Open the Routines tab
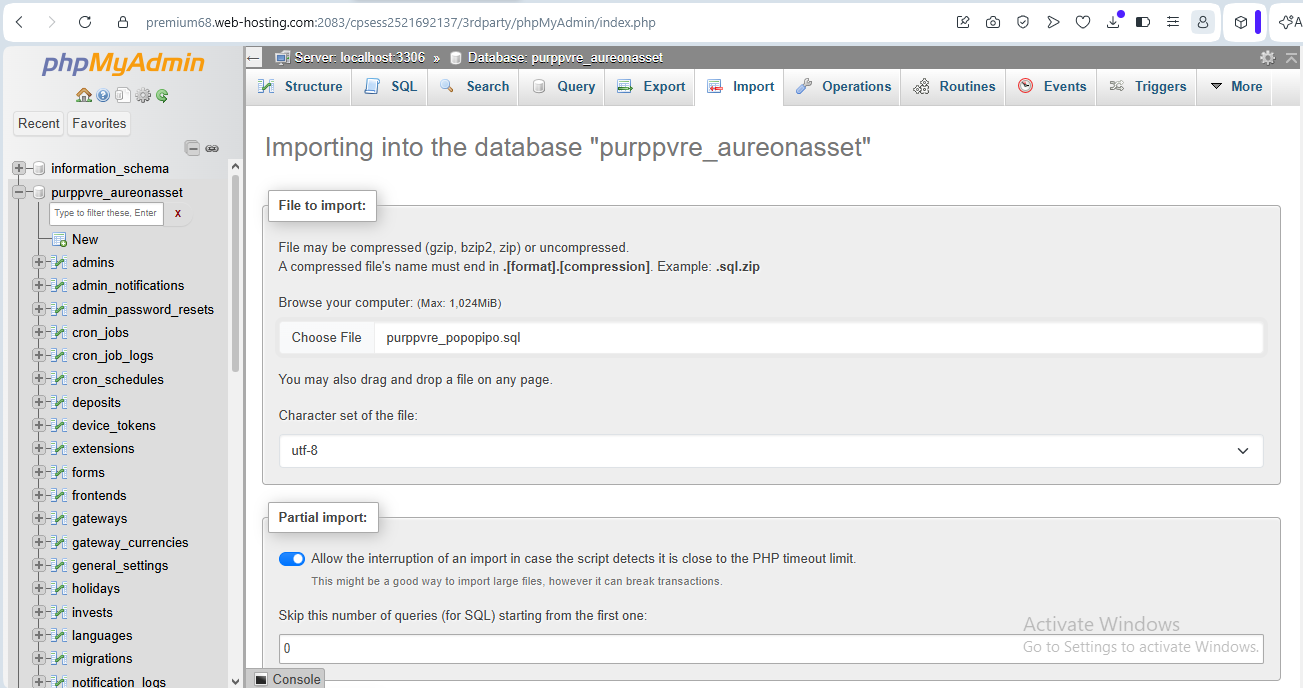This screenshot has width=1303, height=688. pyautogui.click(x=954, y=86)
